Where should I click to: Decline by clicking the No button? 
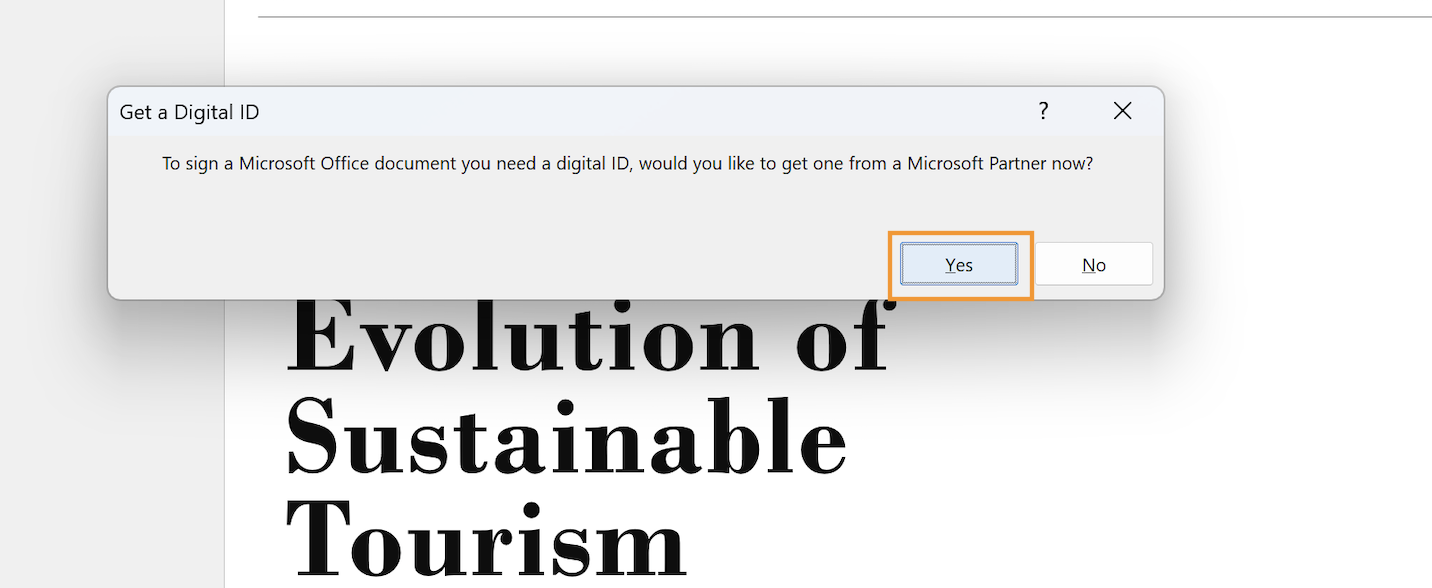1093,264
